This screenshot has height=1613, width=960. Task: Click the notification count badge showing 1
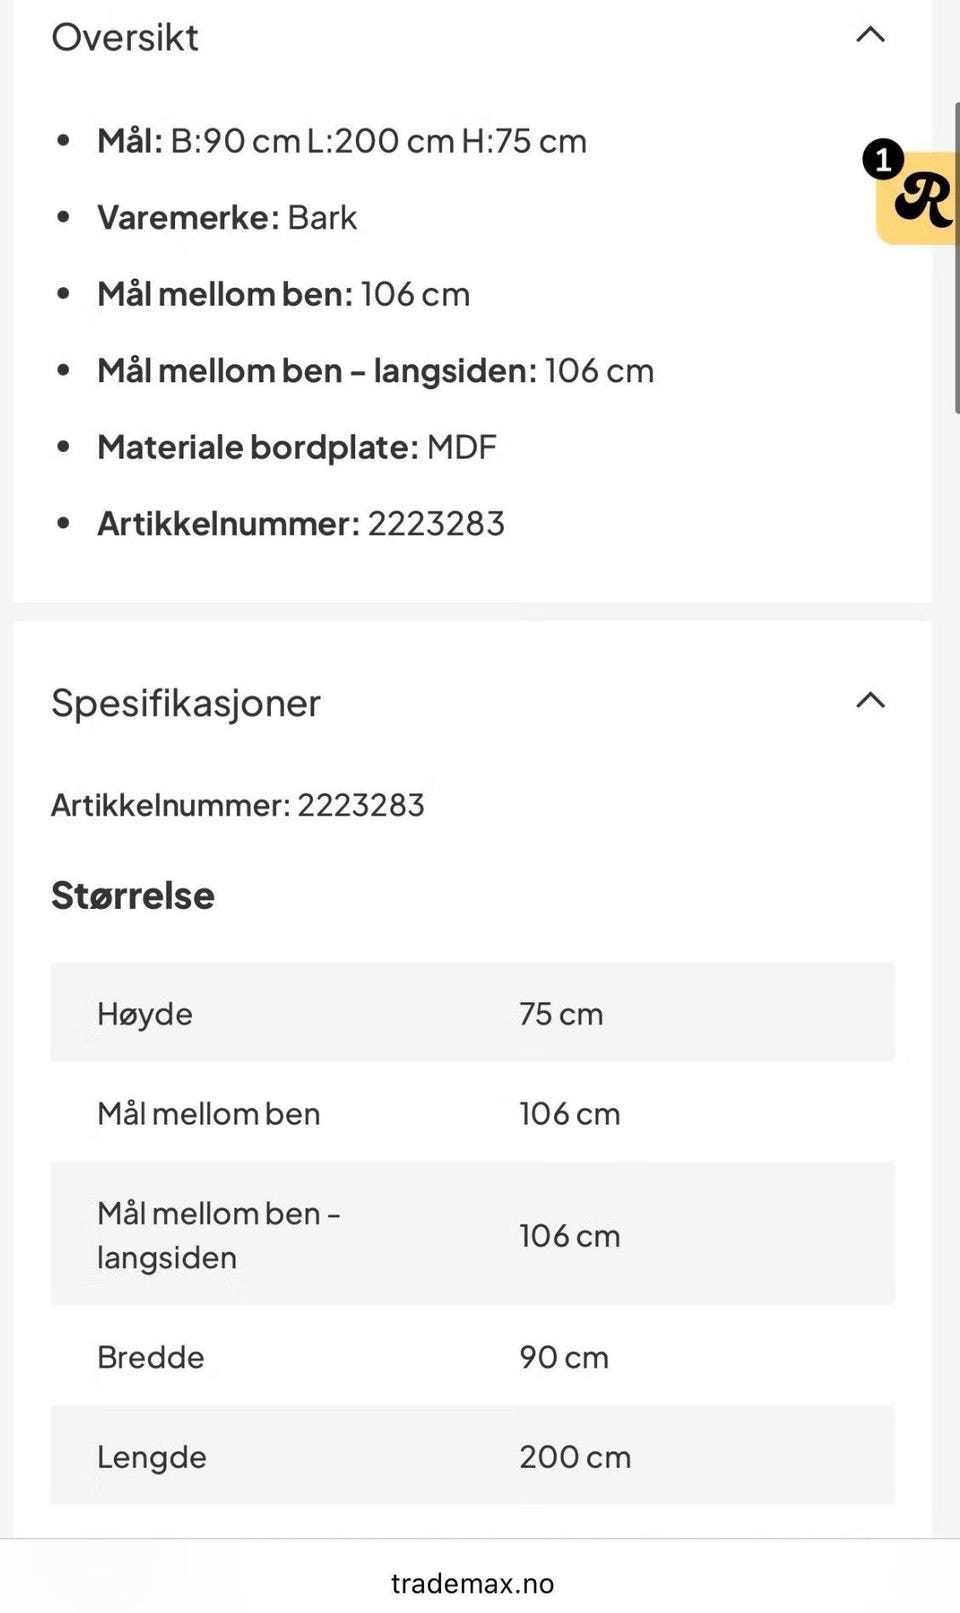pos(883,160)
